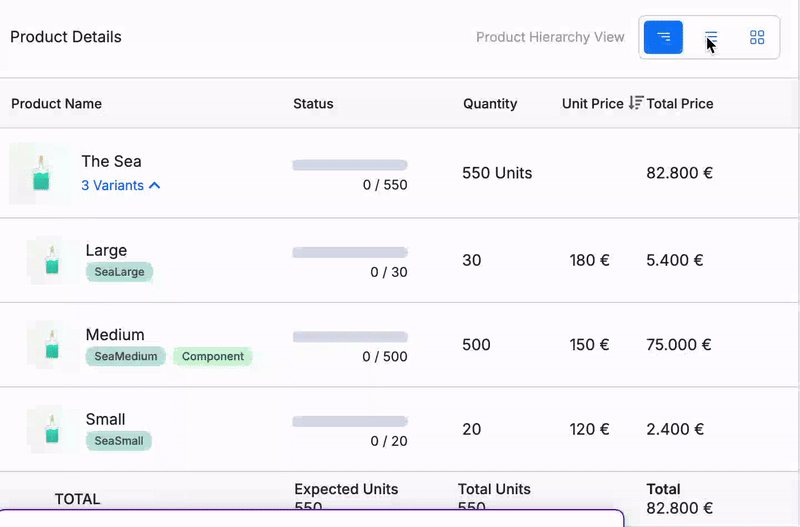Image resolution: width=800 pixels, height=527 pixels.
Task: Click the SeaLarge tag badge
Action: pyautogui.click(x=119, y=272)
